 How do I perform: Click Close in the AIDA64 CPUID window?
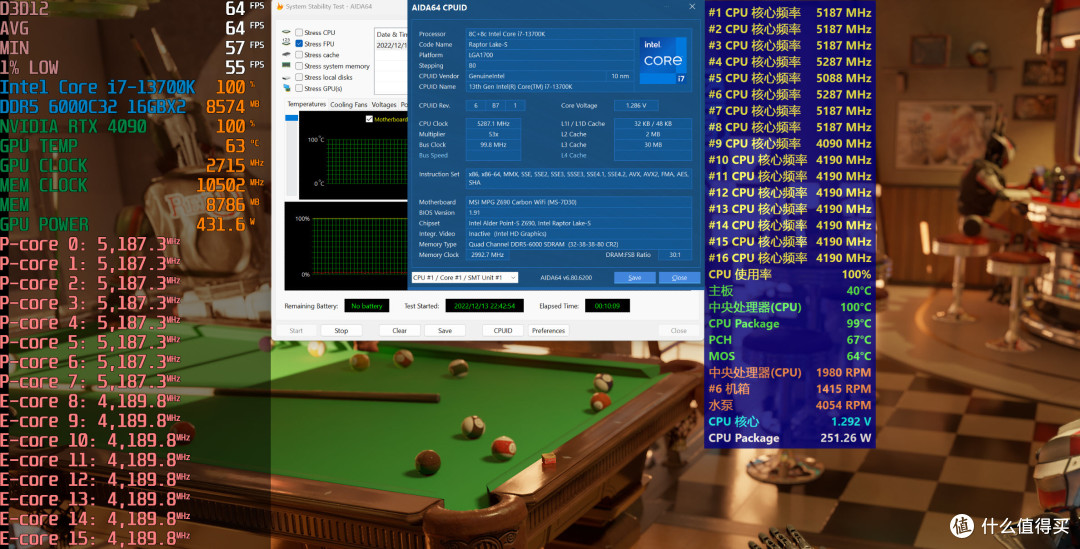pyautogui.click(x=679, y=278)
